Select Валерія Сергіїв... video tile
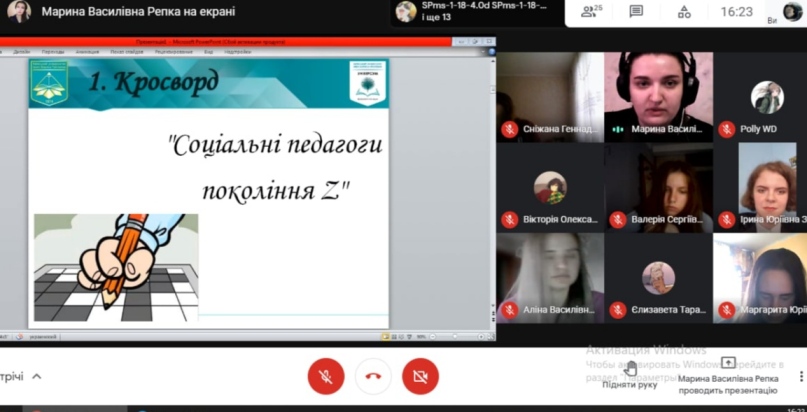The height and width of the screenshot is (412, 807). (658, 188)
